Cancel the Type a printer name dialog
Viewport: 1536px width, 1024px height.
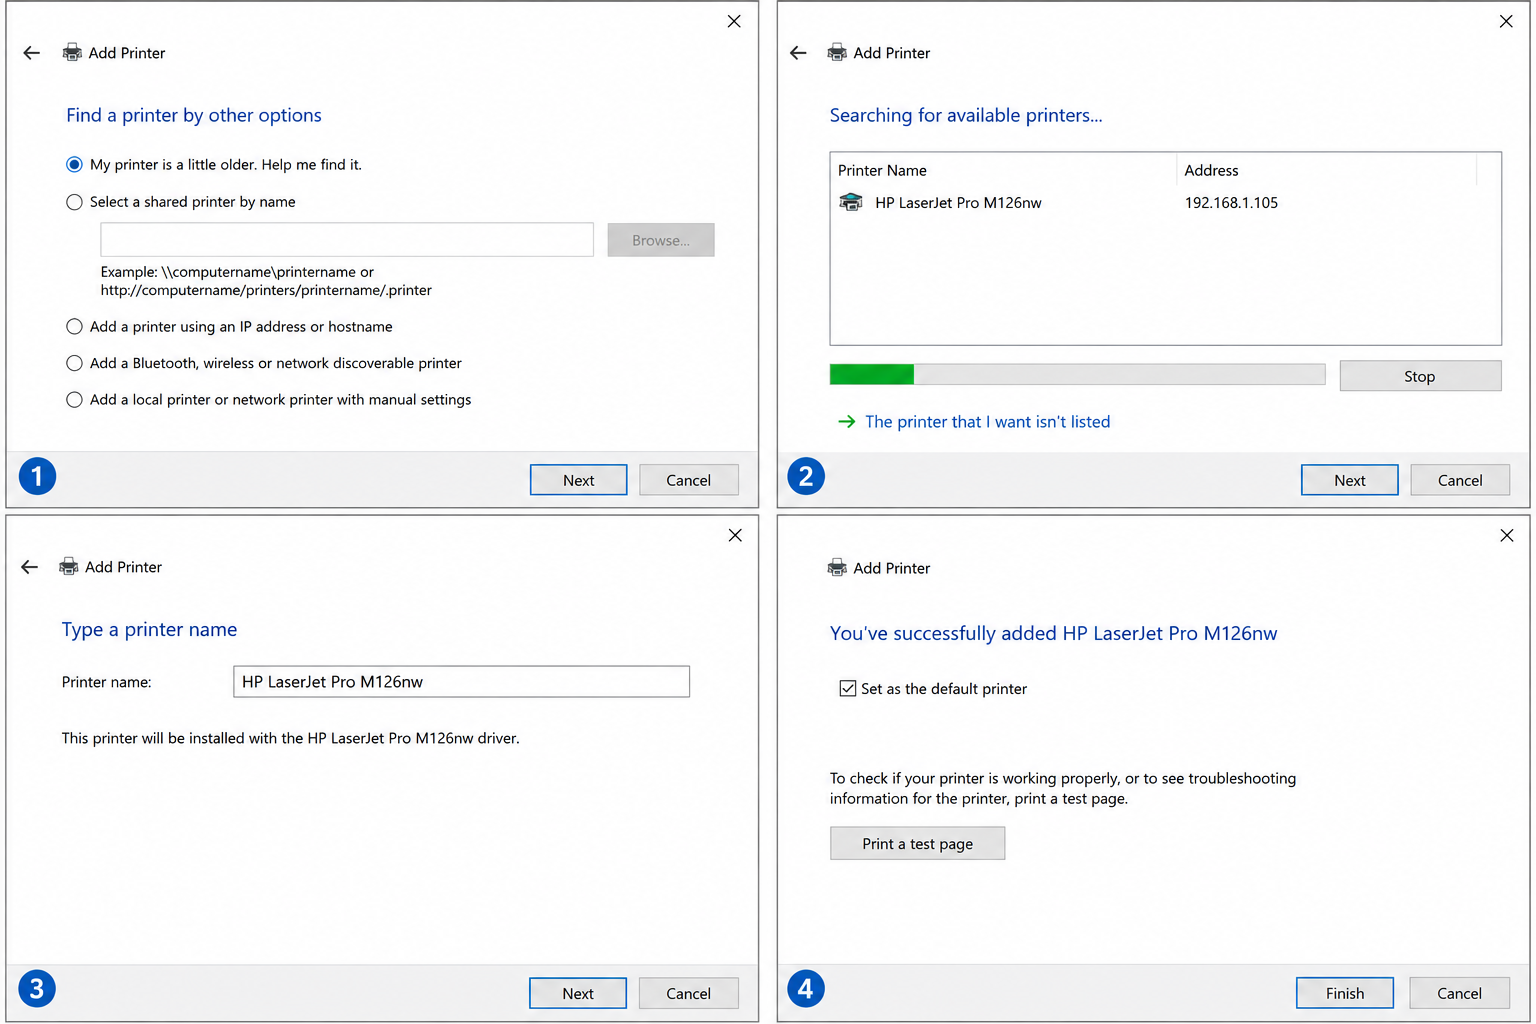pos(689,993)
